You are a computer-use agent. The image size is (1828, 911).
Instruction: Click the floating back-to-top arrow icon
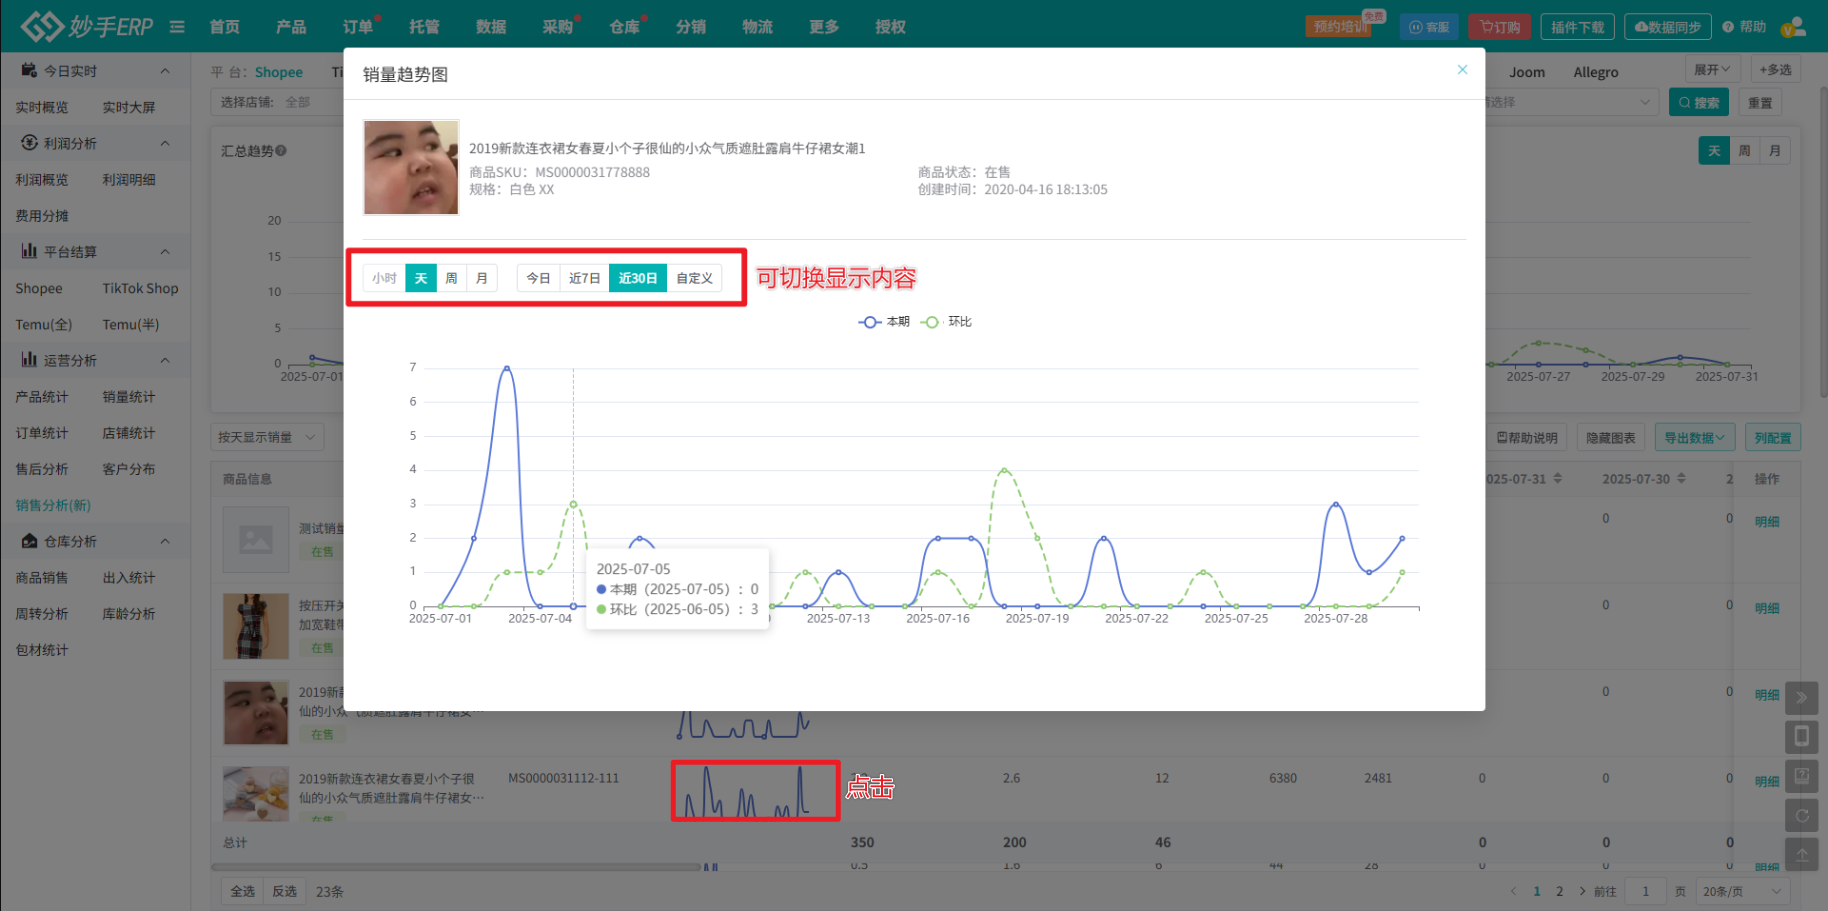coord(1801,854)
